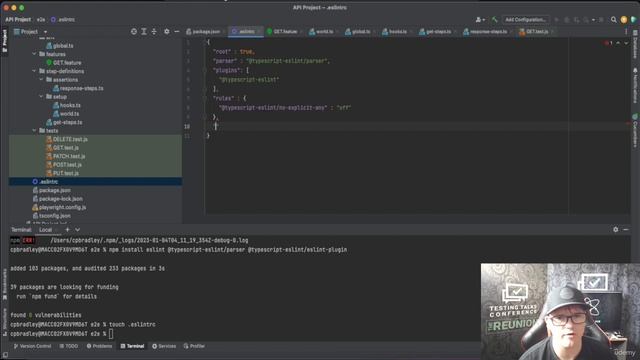Click the Build project hammer icon

point(495,19)
